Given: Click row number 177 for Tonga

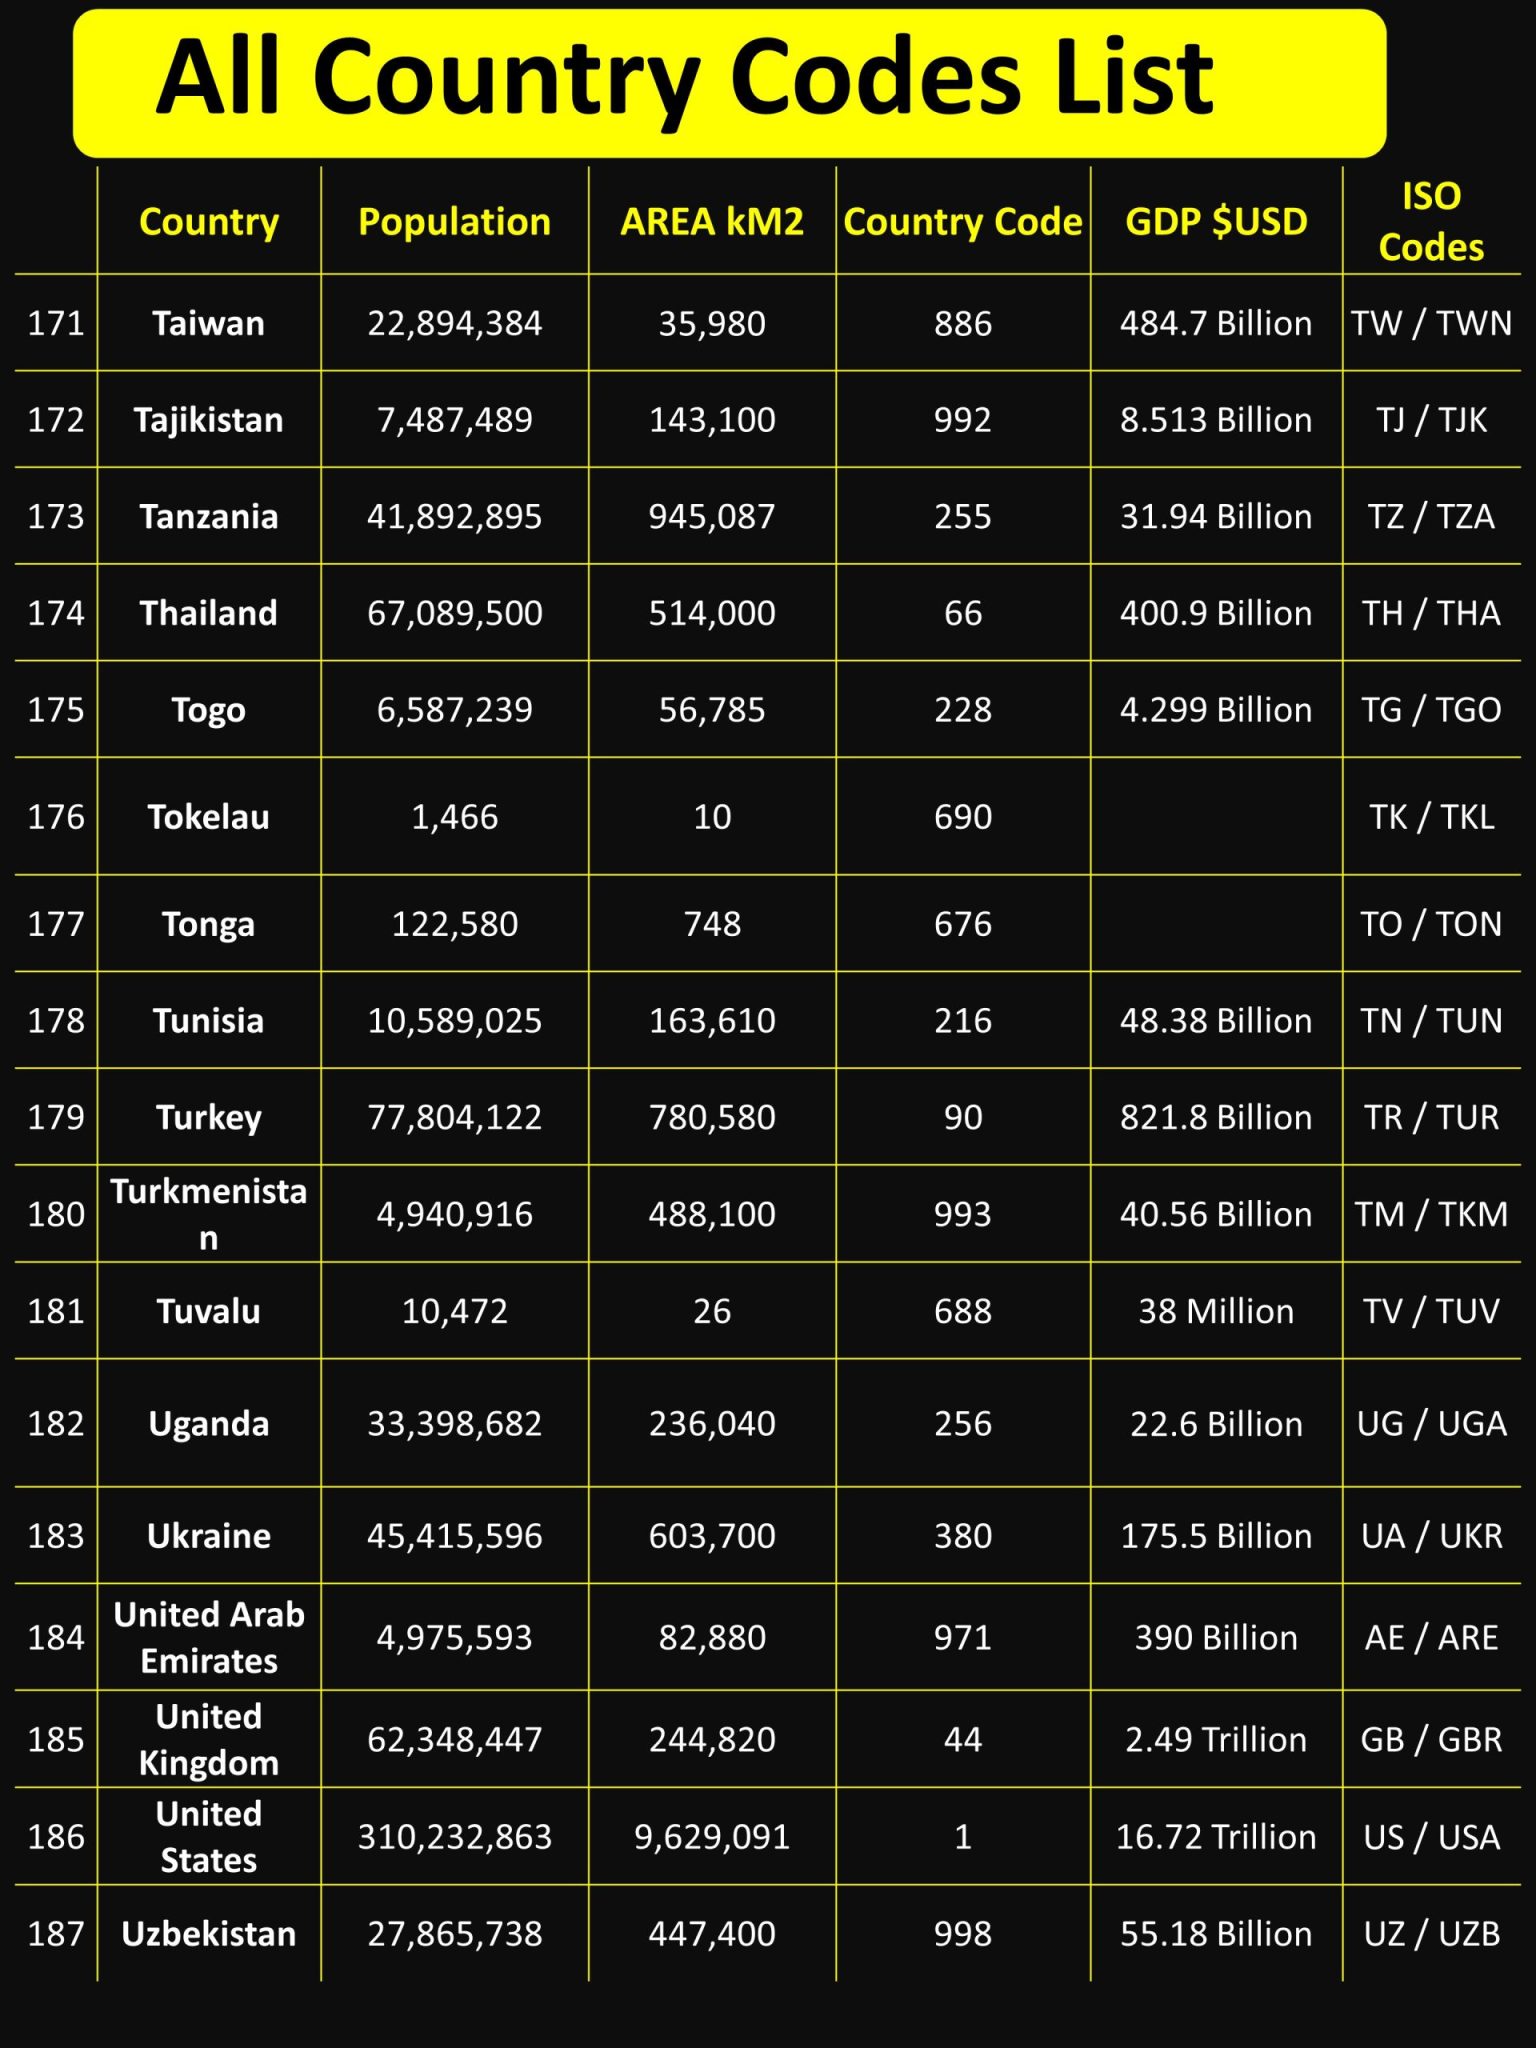Looking at the screenshot, I should pyautogui.click(x=56, y=924).
